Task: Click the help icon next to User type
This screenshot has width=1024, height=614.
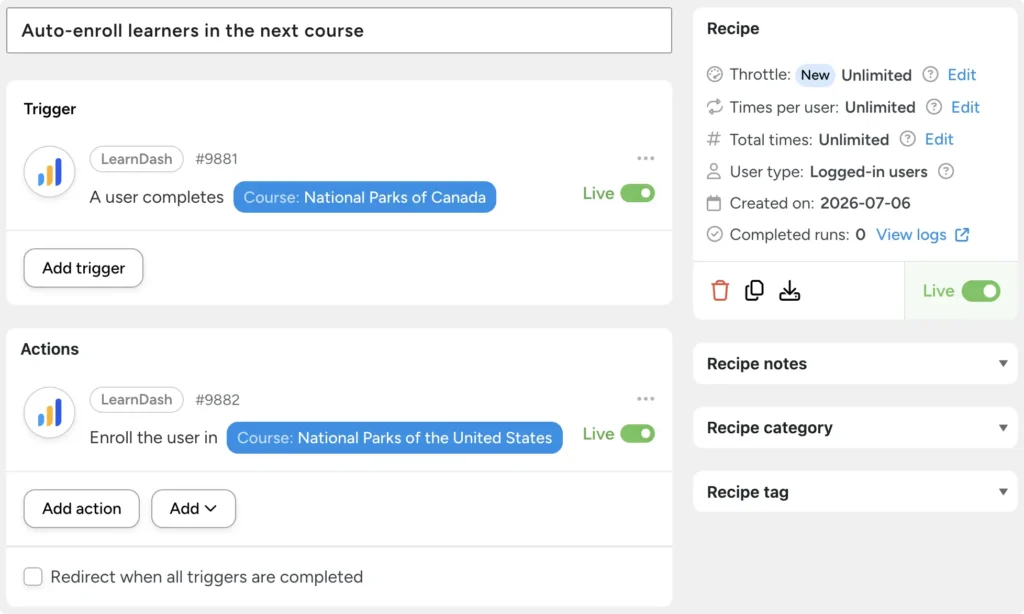Action: click(946, 171)
